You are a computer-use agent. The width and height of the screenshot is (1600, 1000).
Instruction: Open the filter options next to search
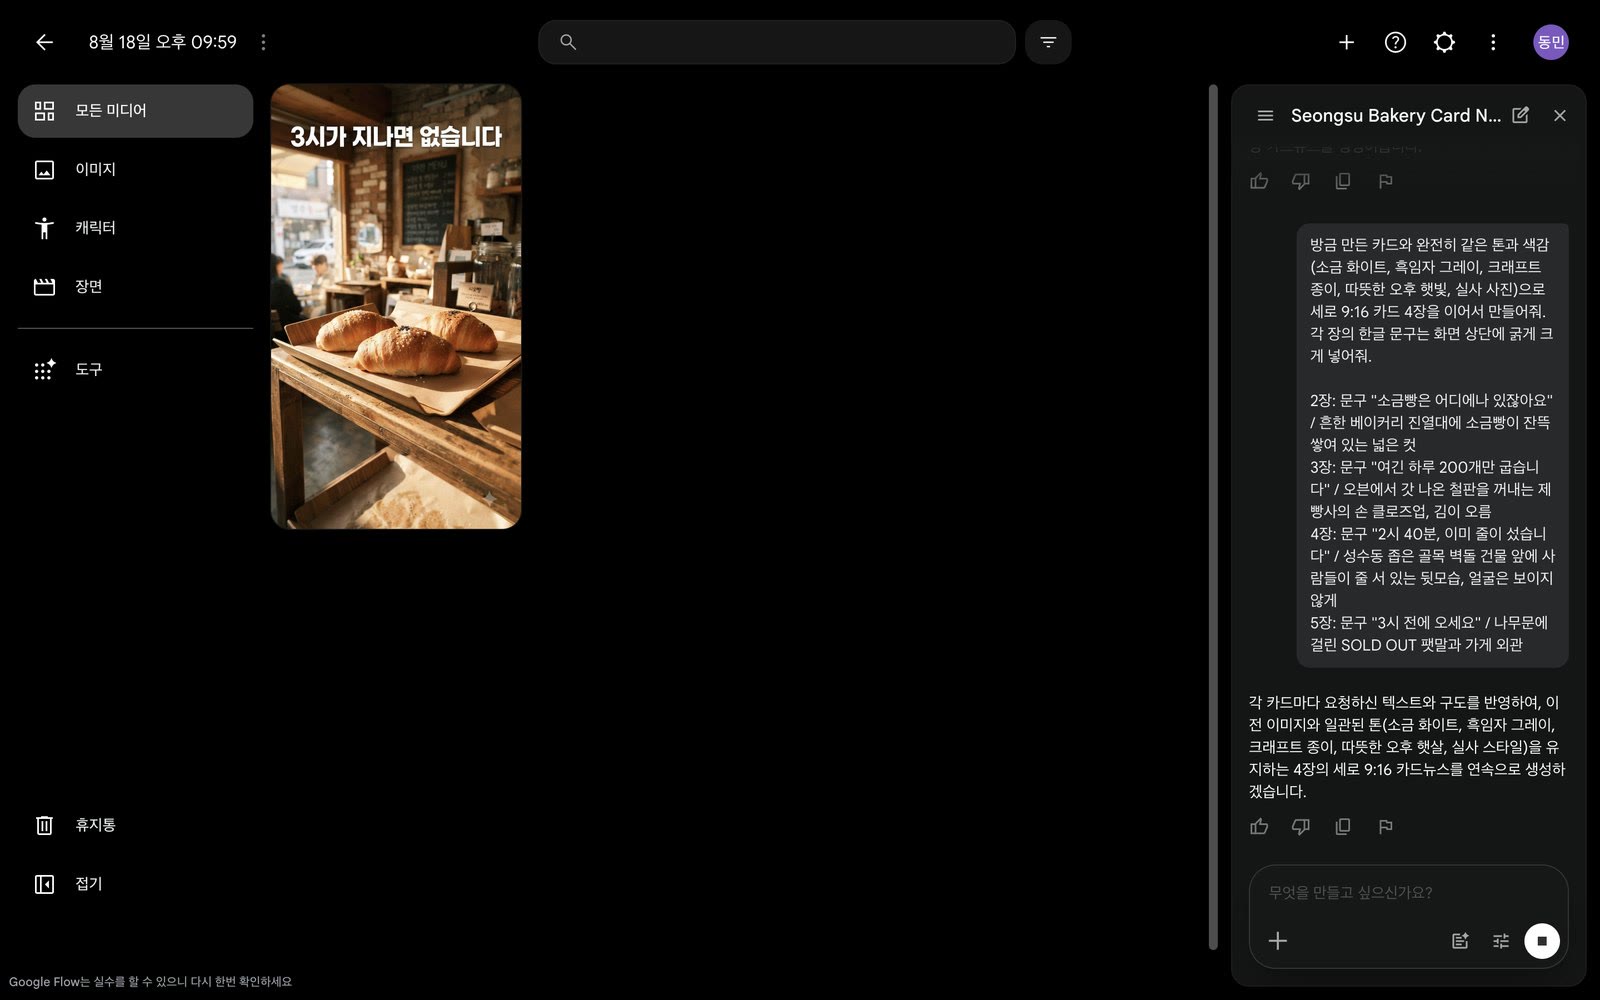(x=1048, y=42)
